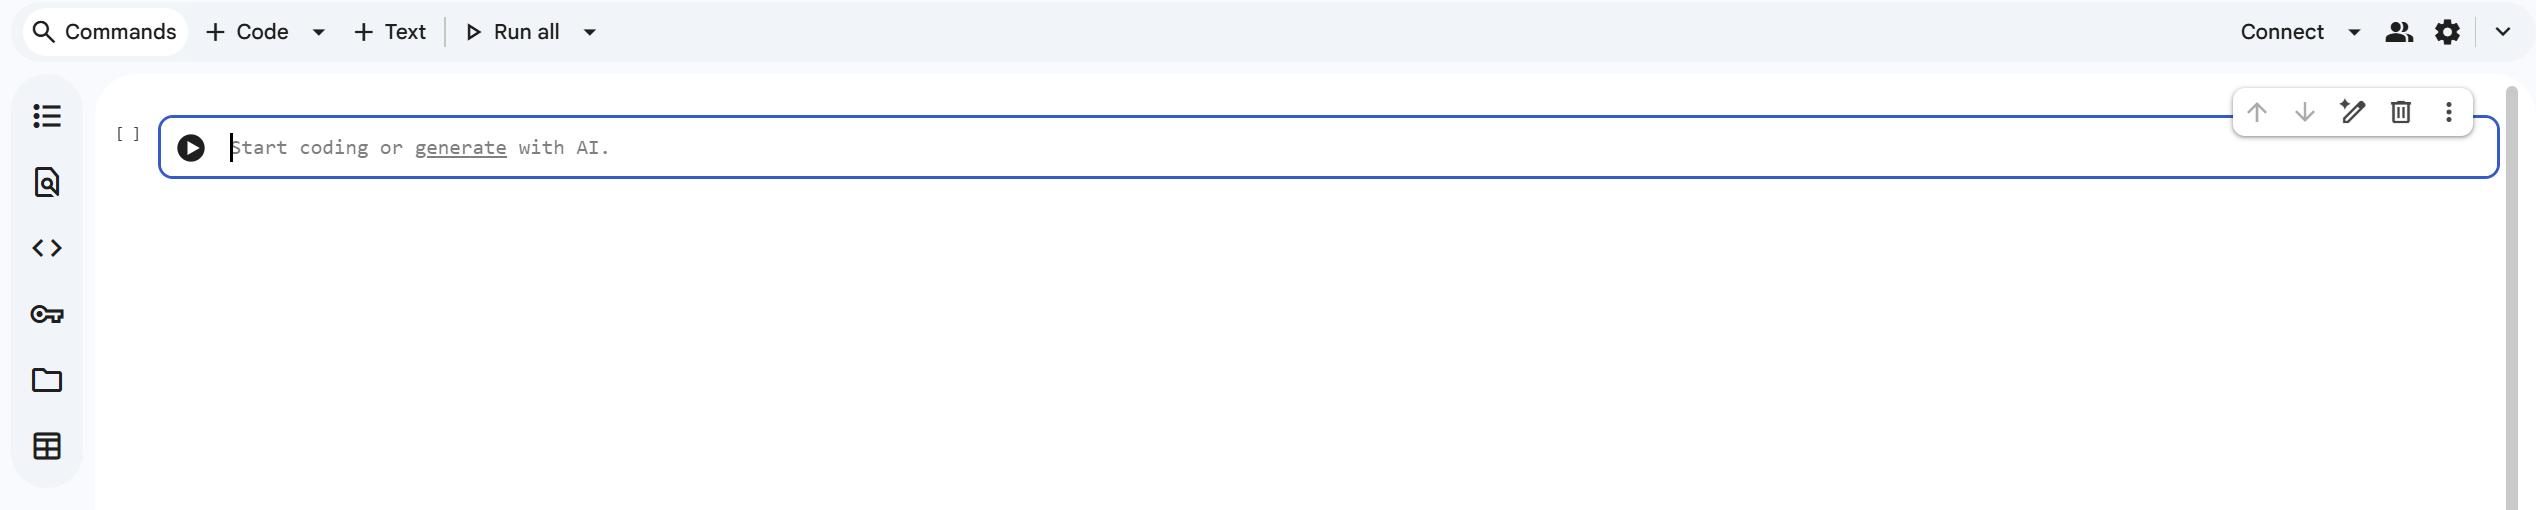Open the cell's more options menu
2536x510 pixels.
[x=2449, y=112]
